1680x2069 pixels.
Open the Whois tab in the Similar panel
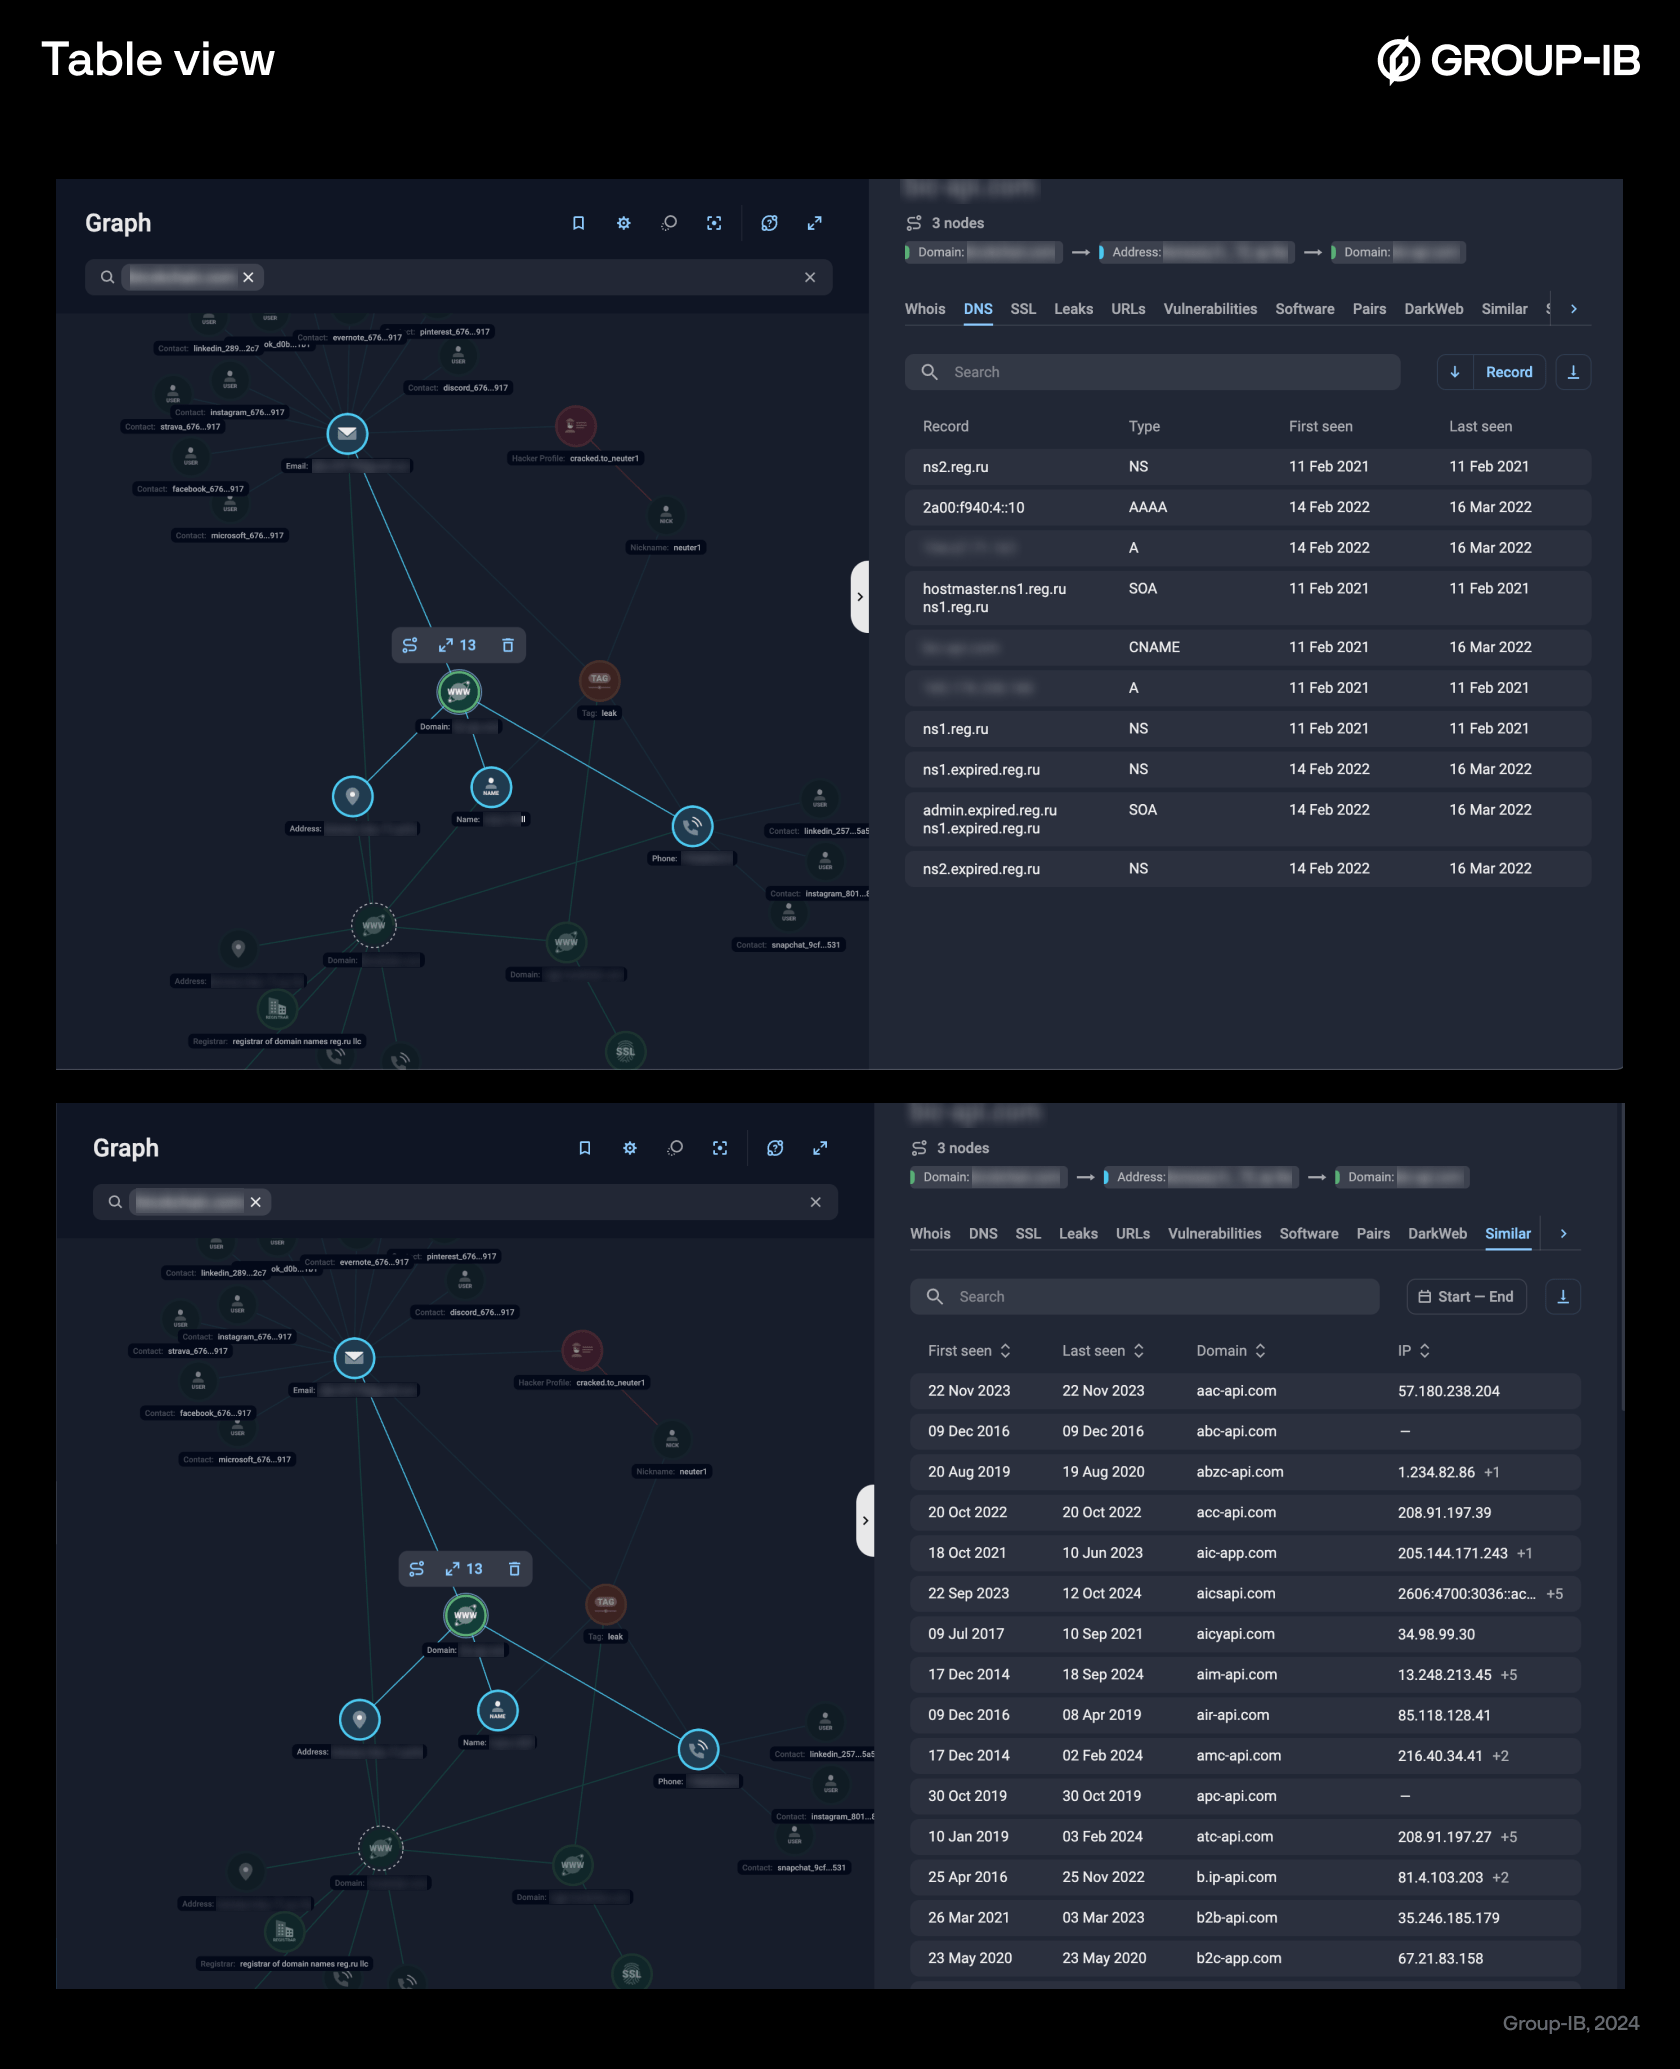930,1234
